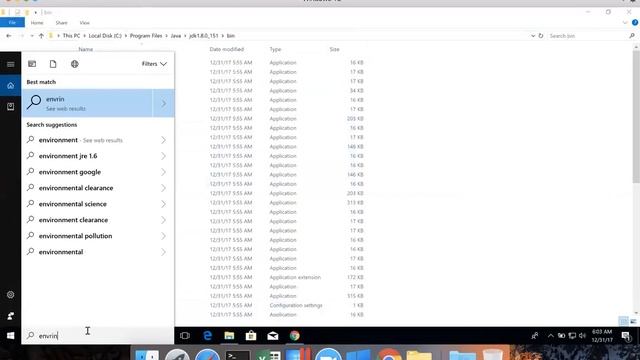Open the File tab in Explorer
This screenshot has height=360, width=640.
pyautogui.click(x=12, y=23)
